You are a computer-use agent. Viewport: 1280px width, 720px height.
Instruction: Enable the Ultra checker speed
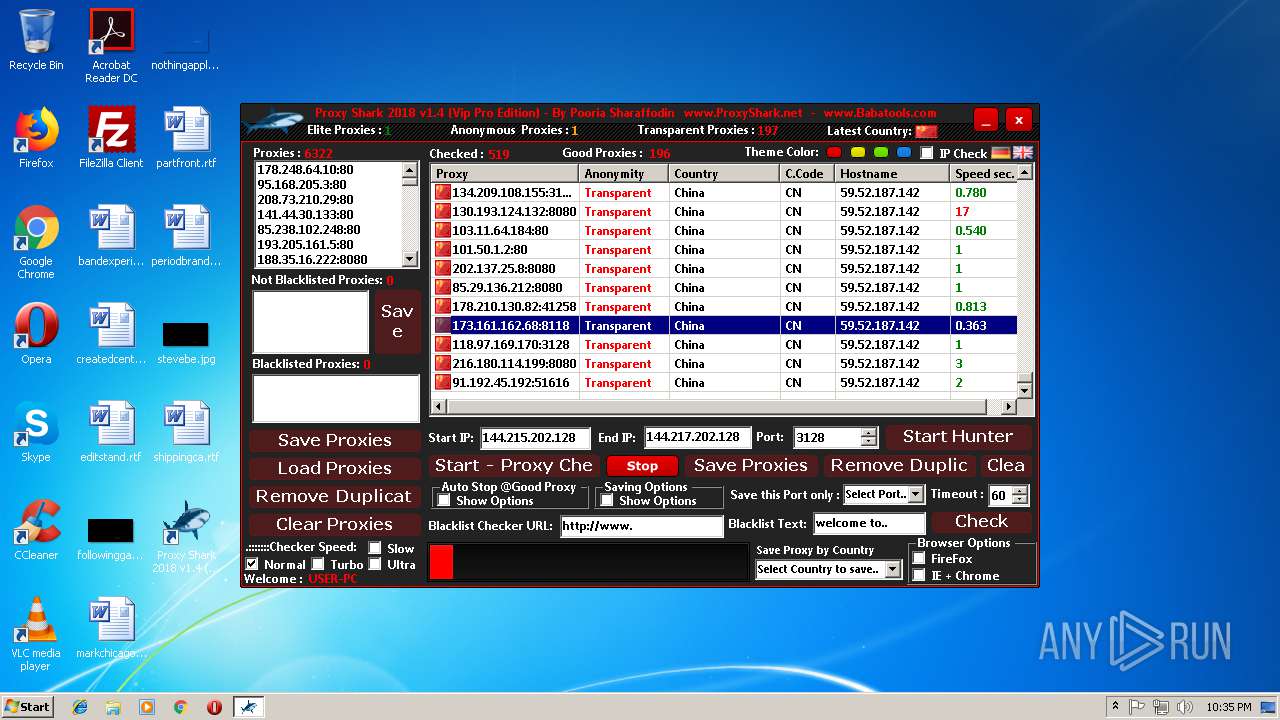(x=375, y=564)
